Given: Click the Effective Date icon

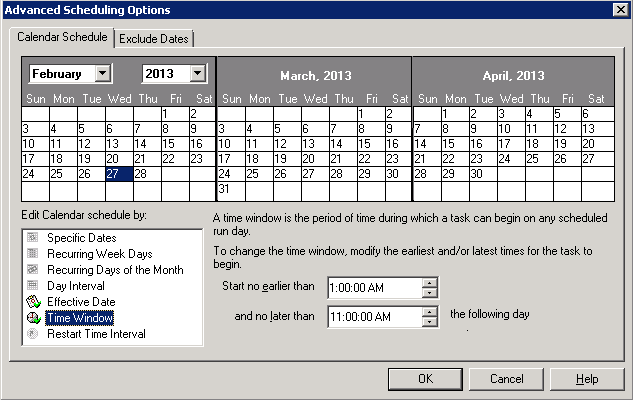Looking at the screenshot, I should 33,302.
